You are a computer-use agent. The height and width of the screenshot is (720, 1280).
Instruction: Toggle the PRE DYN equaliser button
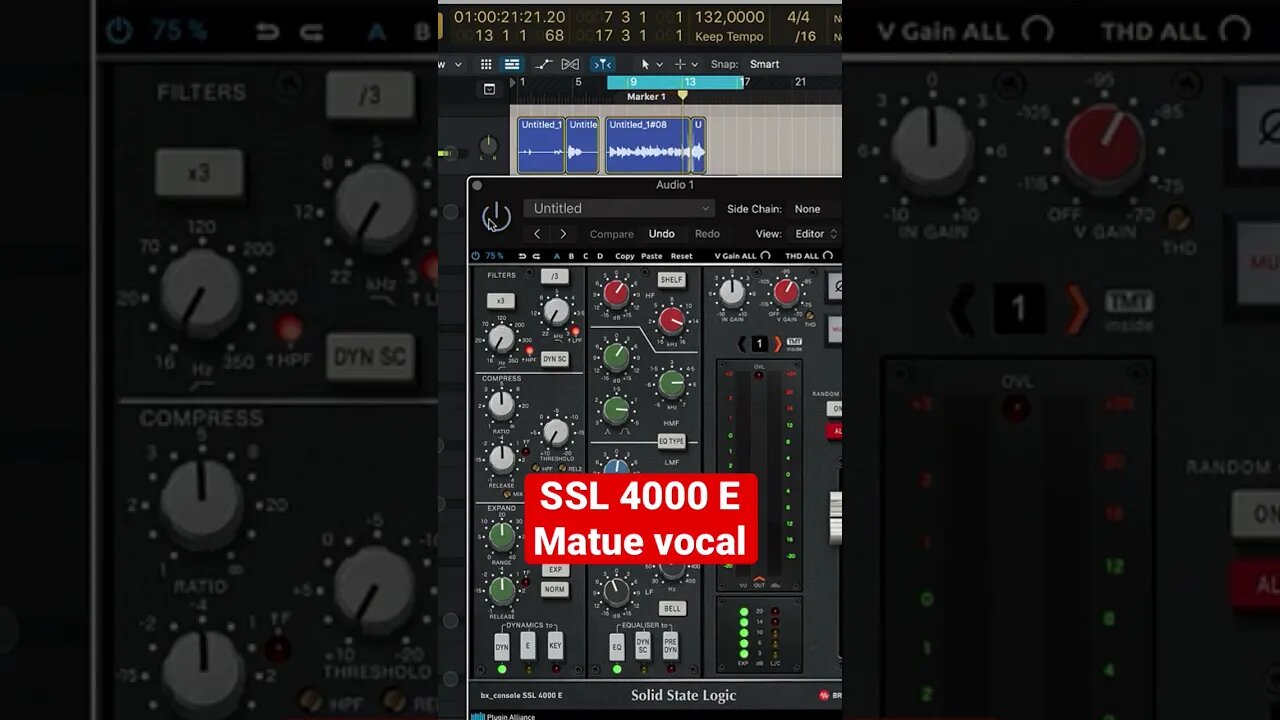click(x=670, y=646)
